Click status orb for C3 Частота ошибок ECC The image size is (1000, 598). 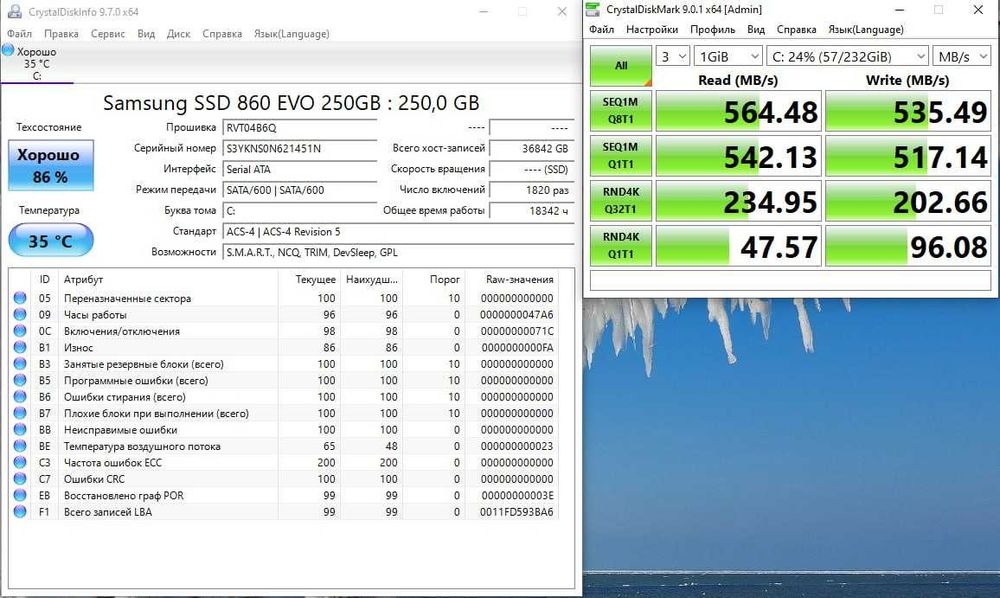[x=20, y=462]
